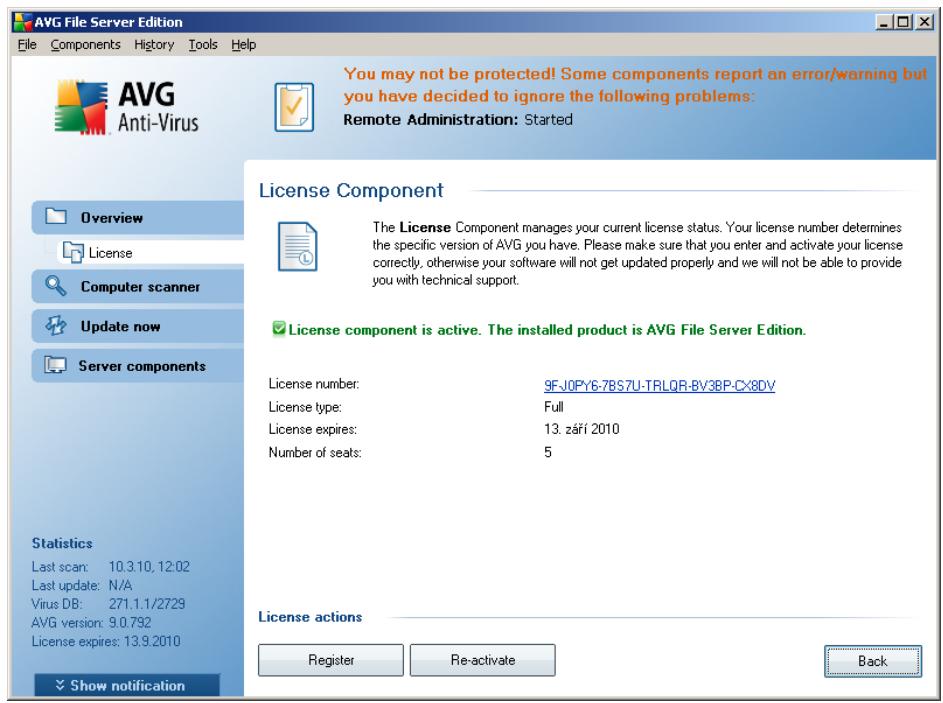Image resolution: width=943 pixels, height=703 pixels.
Task: Click the AVG title bar application icon
Action: (22, 22)
